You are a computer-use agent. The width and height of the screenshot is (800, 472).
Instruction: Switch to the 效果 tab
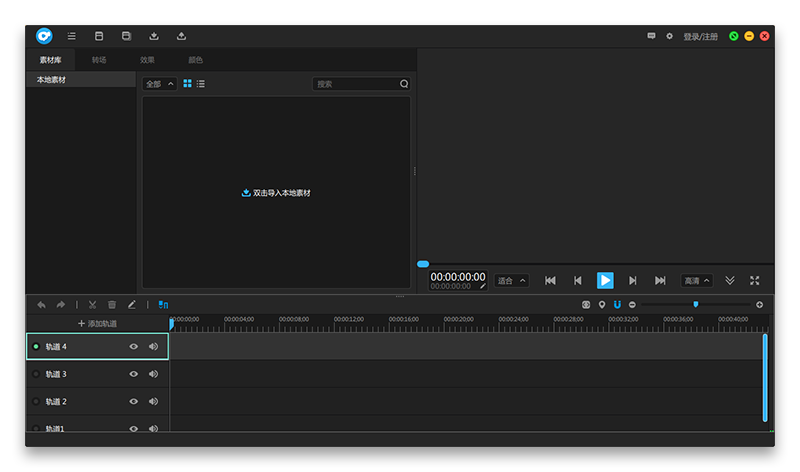147,60
